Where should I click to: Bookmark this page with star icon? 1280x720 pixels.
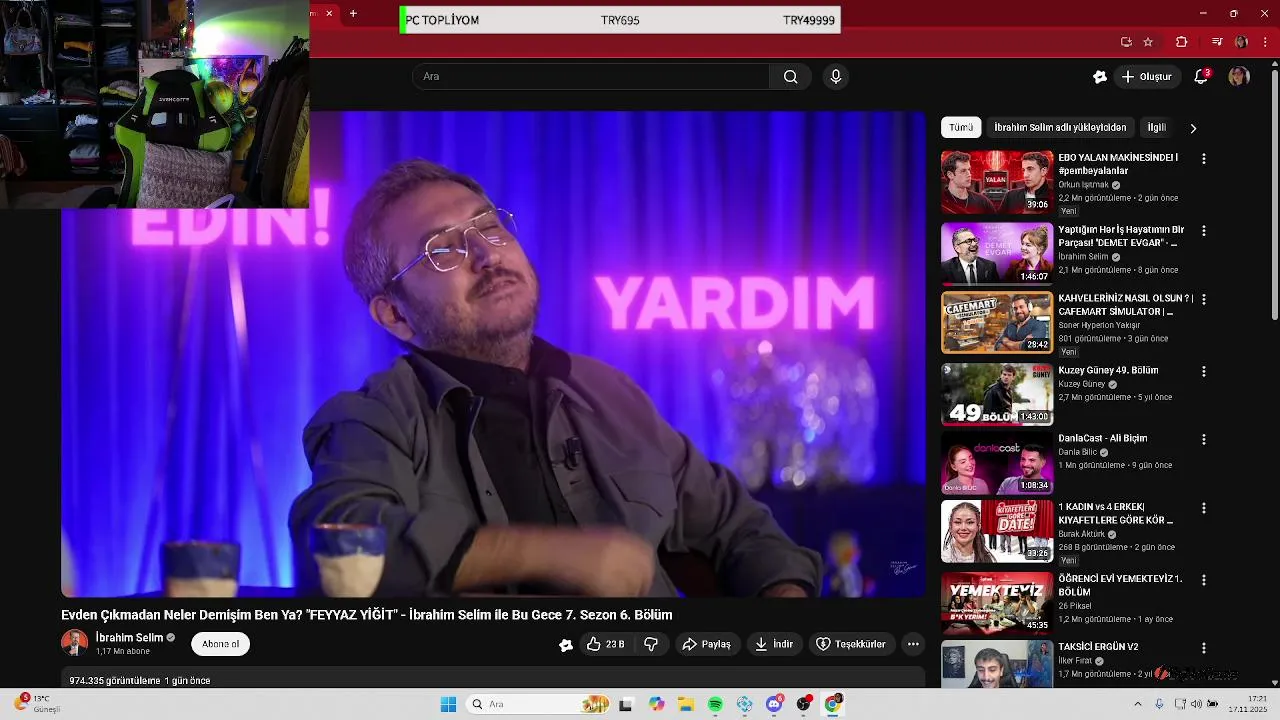1148,42
